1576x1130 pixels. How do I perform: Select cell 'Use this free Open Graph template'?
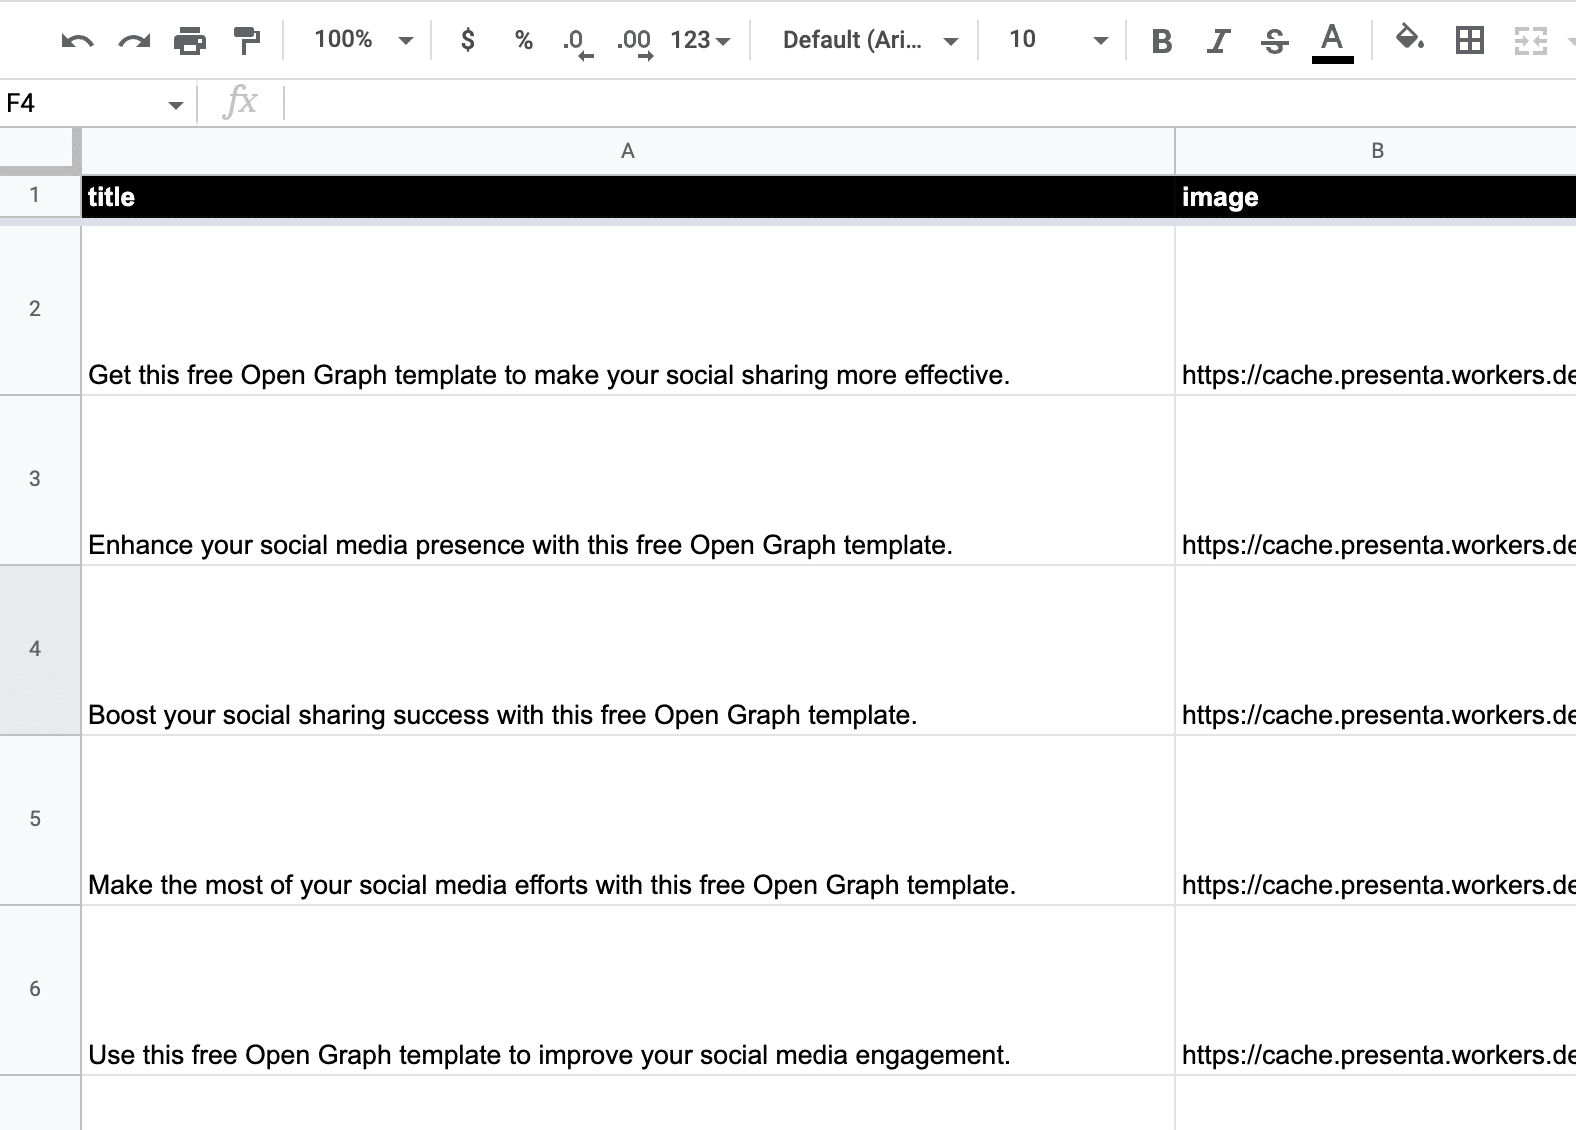click(628, 990)
